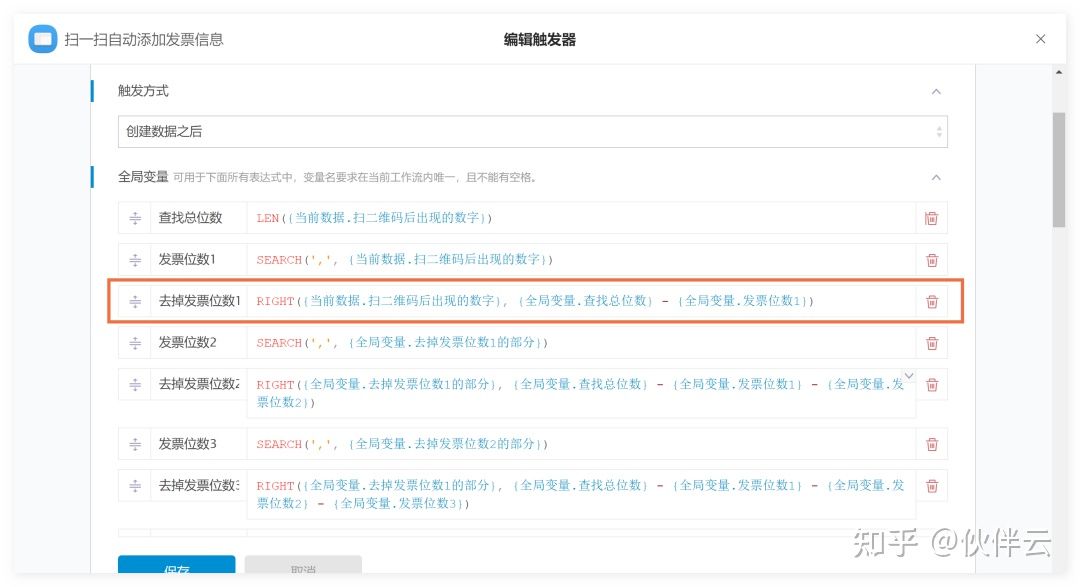This screenshot has height=587, width=1080.
Task: Delete the 发票位数1 variable row
Action: click(931, 260)
